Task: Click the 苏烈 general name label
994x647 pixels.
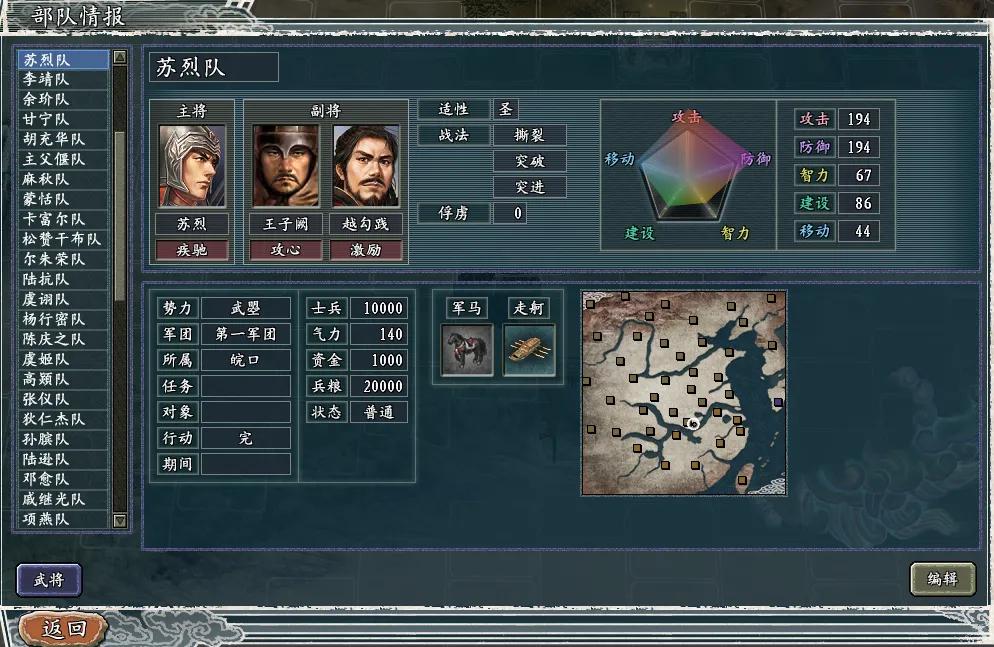Action: pos(192,224)
